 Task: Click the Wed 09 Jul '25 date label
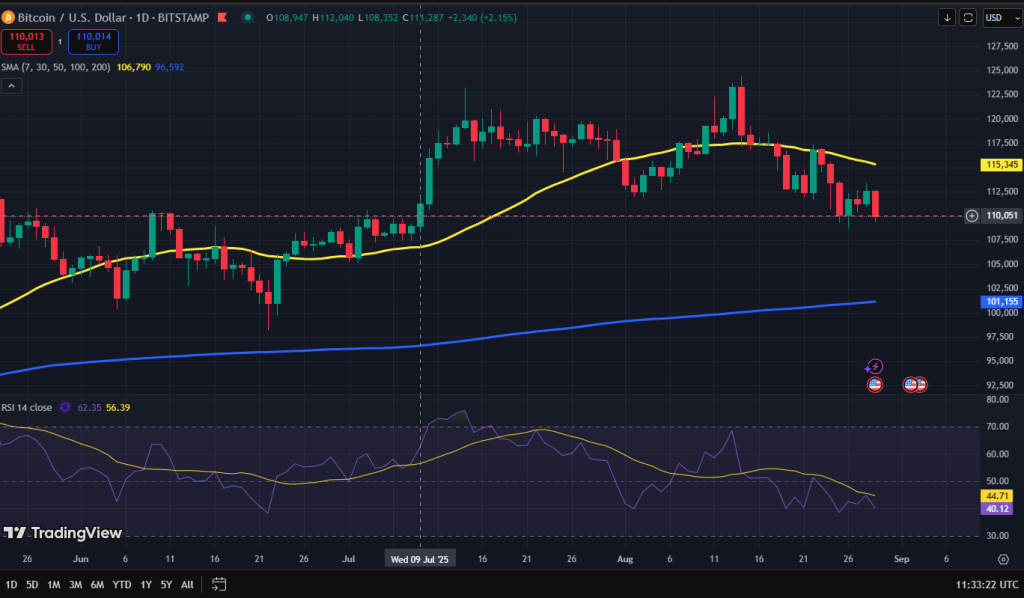click(420, 559)
